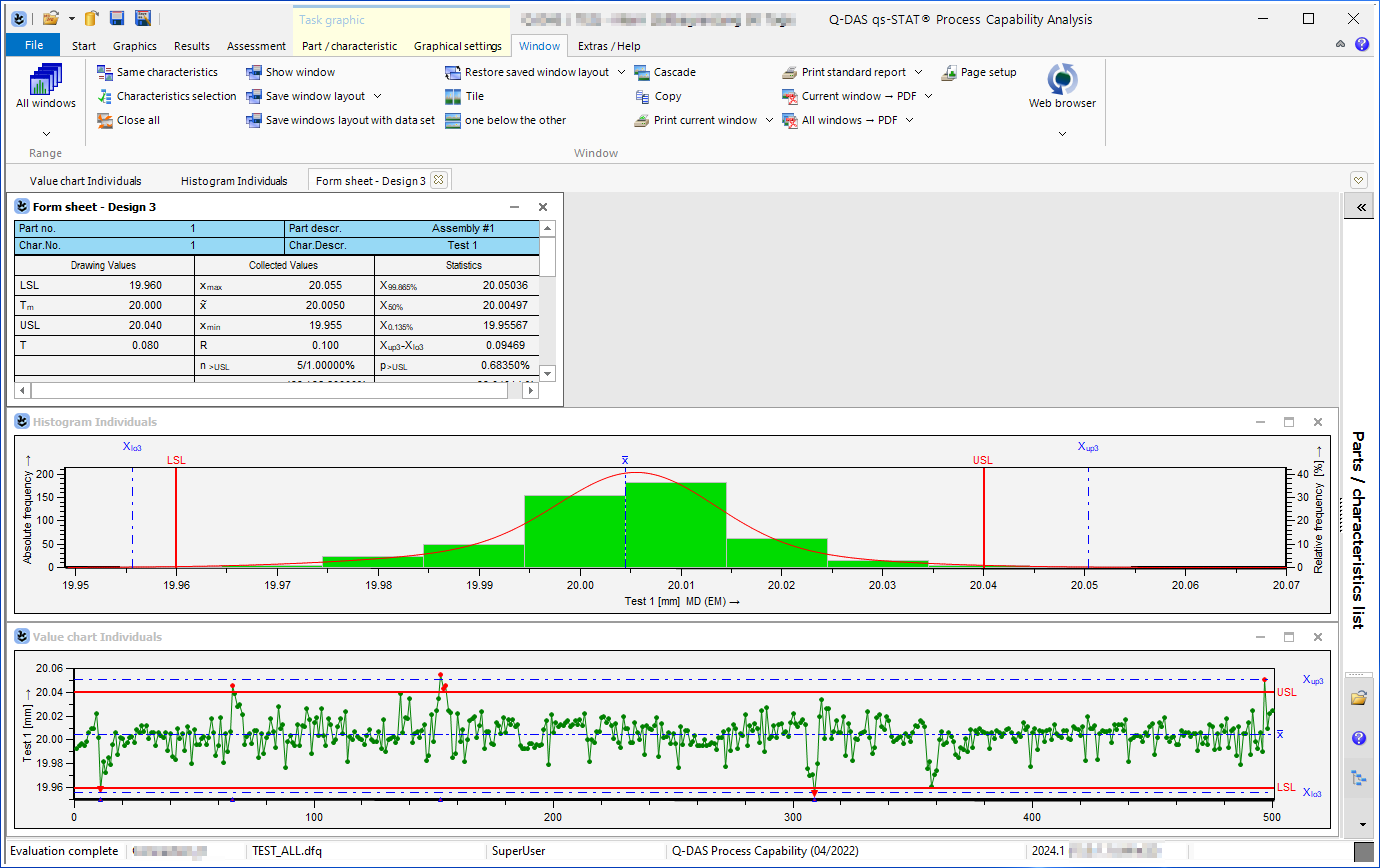Cascade the windows
This screenshot has width=1380, height=868.
pos(665,72)
